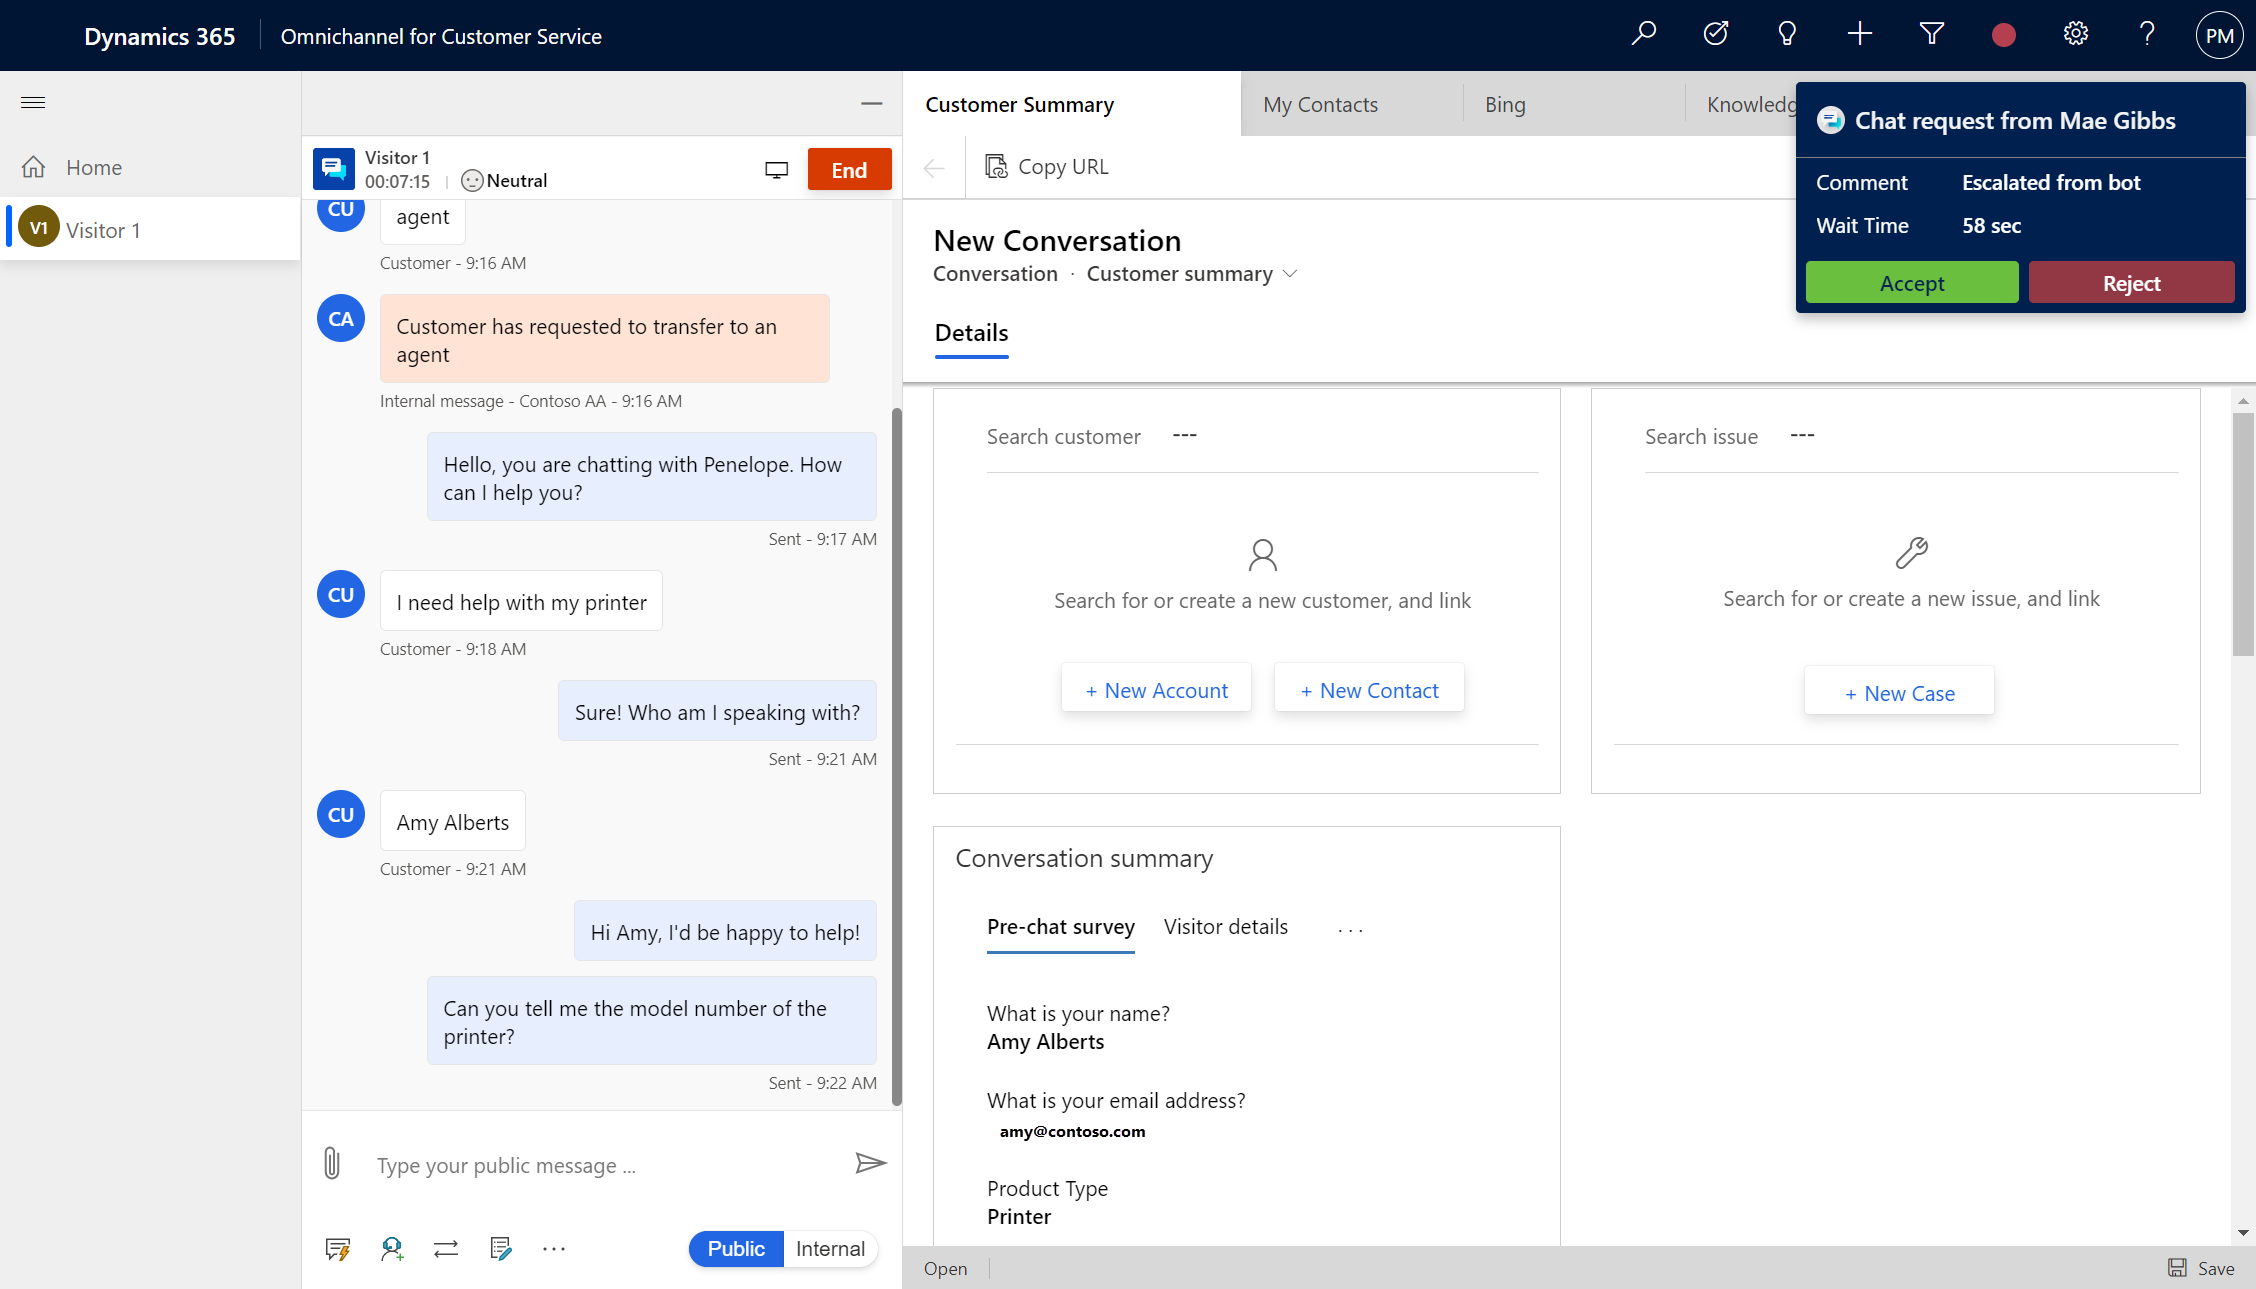Select the Pre-chat survey tab
This screenshot has width=2256, height=1289.
pyautogui.click(x=1061, y=926)
